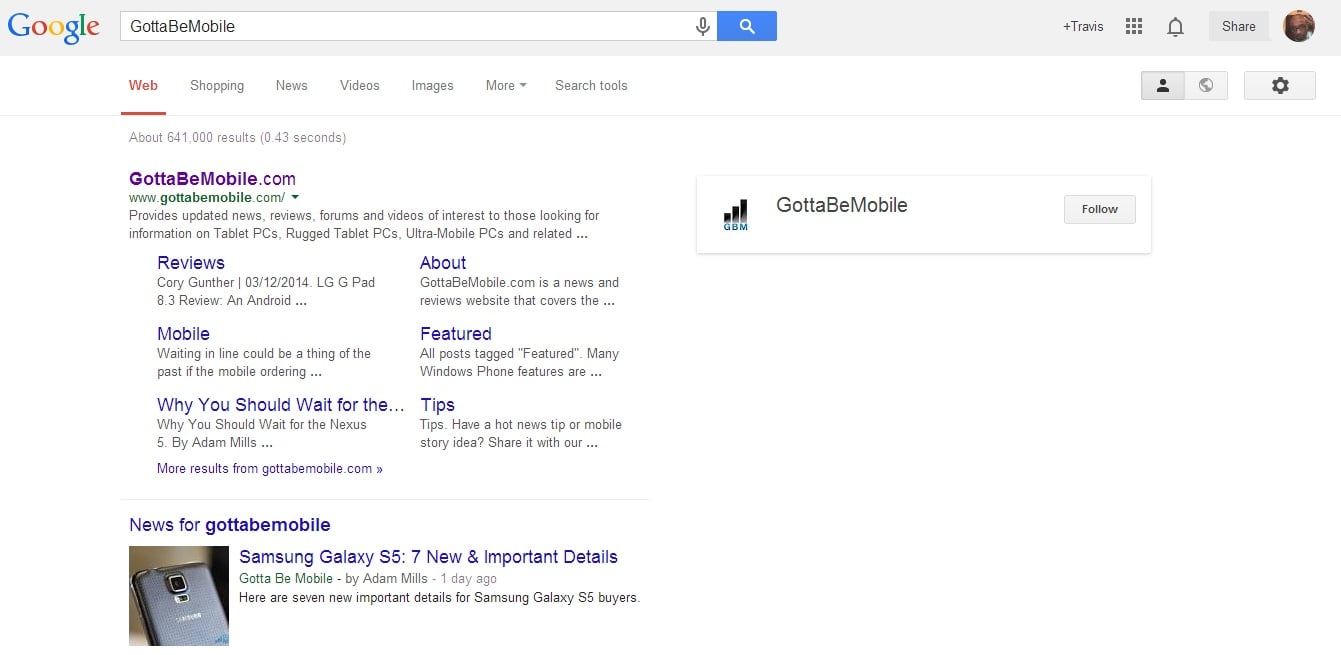Viewport: 1341px width, 655px height.
Task: Click the About 641,000 results text
Action: (x=237, y=138)
